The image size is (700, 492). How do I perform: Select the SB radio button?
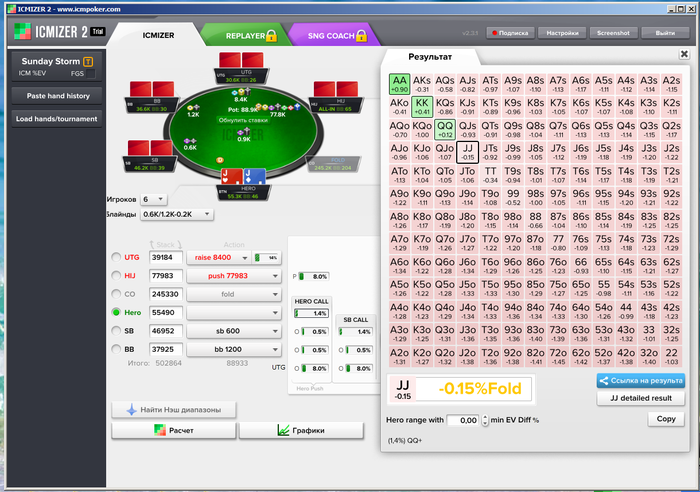click(116, 331)
